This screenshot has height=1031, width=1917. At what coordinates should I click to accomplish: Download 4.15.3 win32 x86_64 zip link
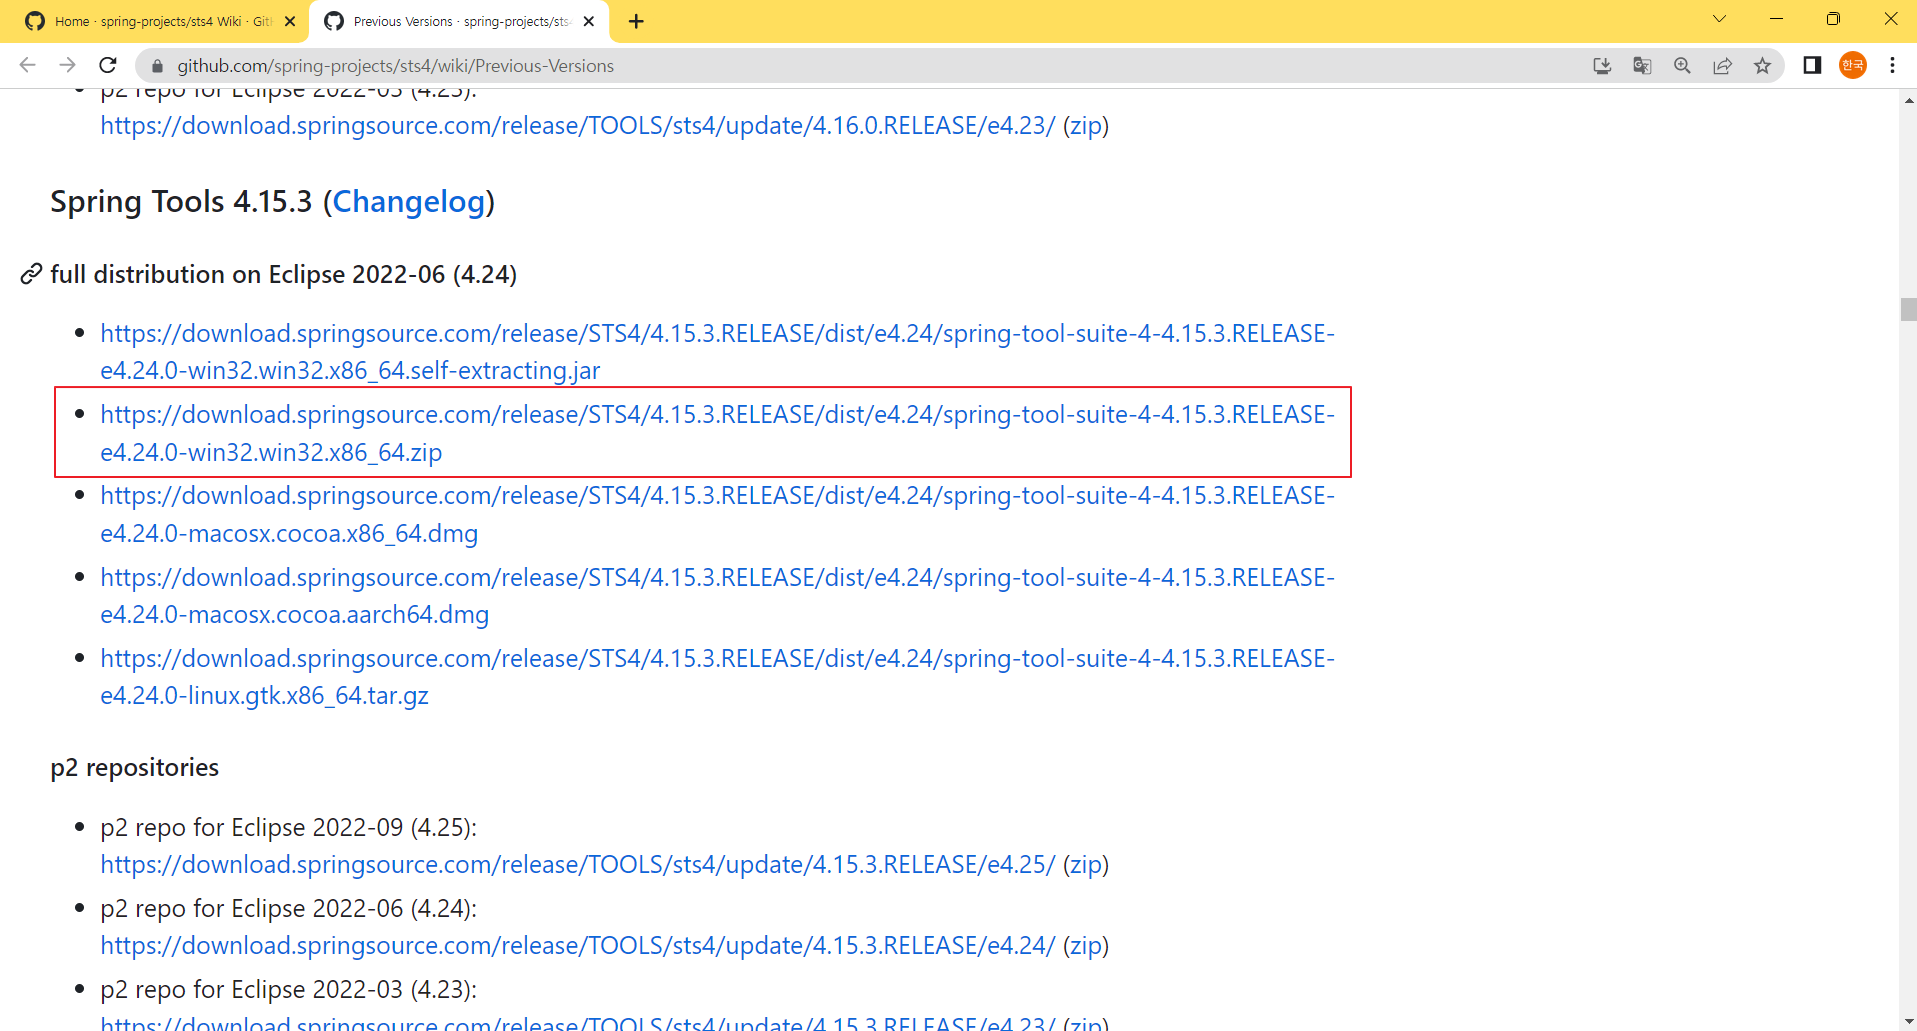tap(717, 433)
